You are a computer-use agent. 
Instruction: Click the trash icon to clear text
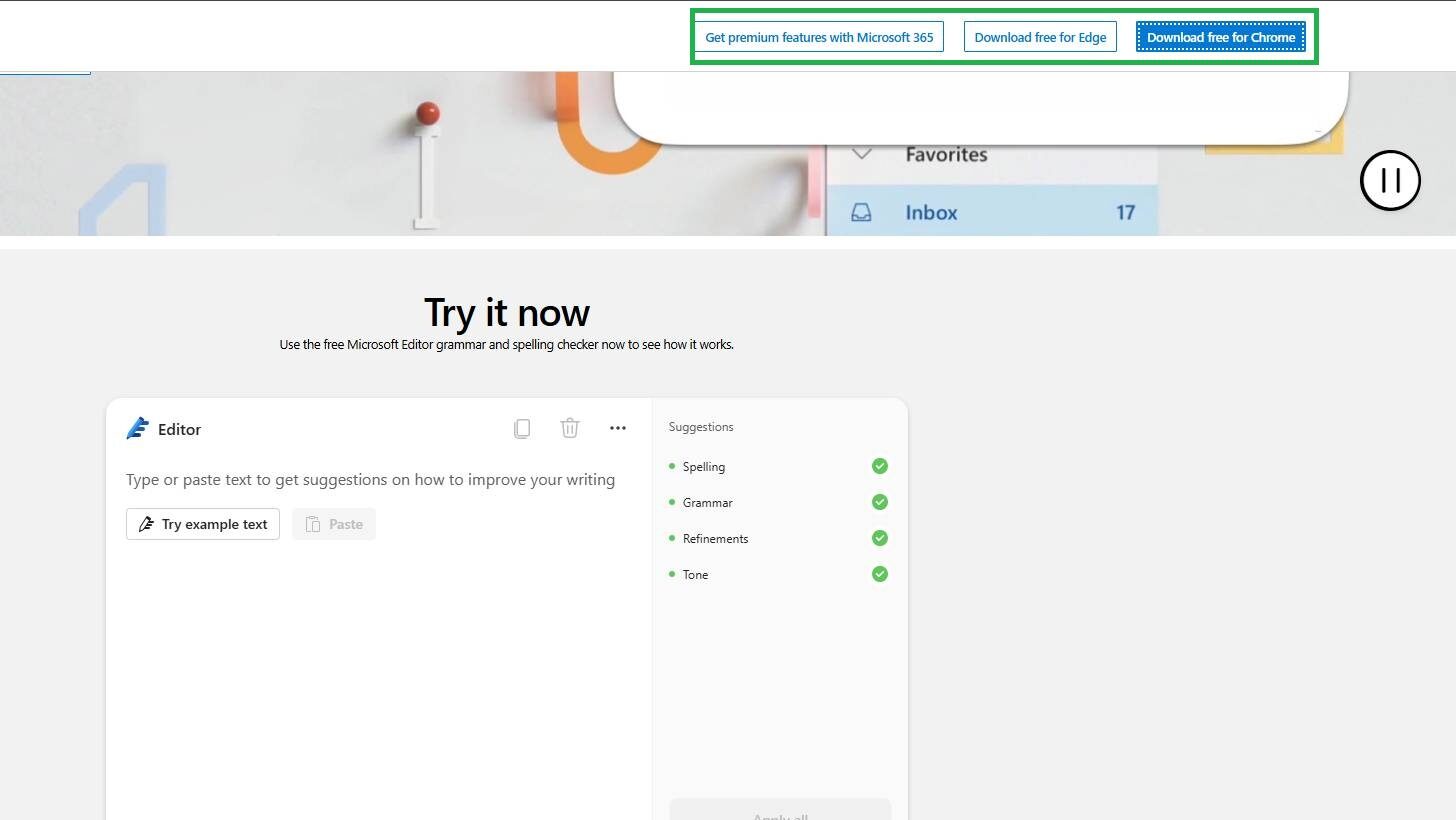click(x=570, y=428)
